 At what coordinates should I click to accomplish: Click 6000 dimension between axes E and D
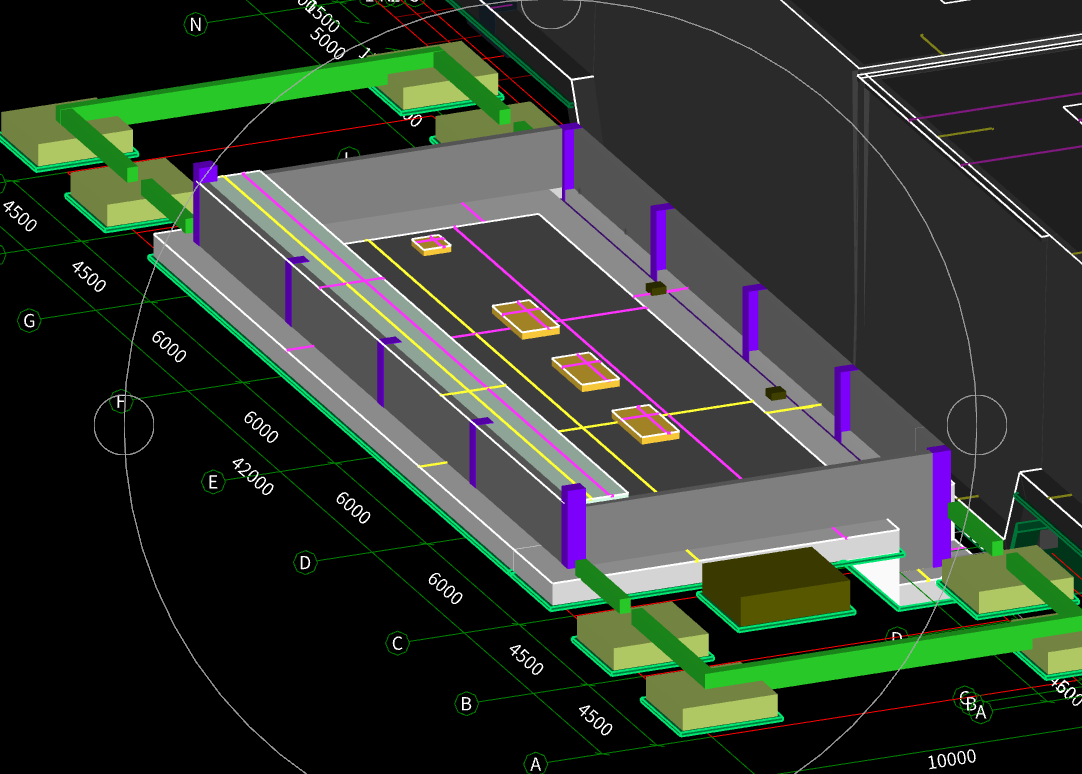pos(353,508)
